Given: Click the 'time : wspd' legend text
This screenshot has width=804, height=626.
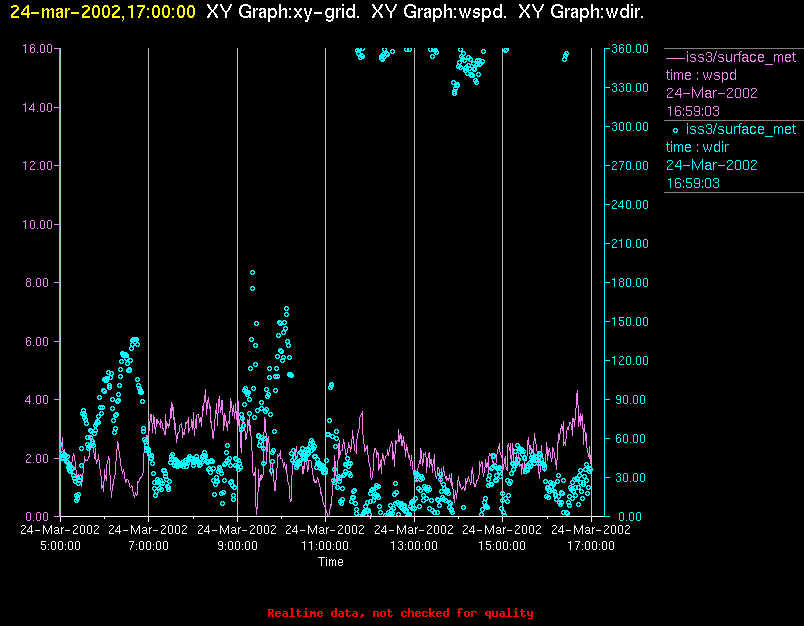Looking at the screenshot, I should pos(701,75).
